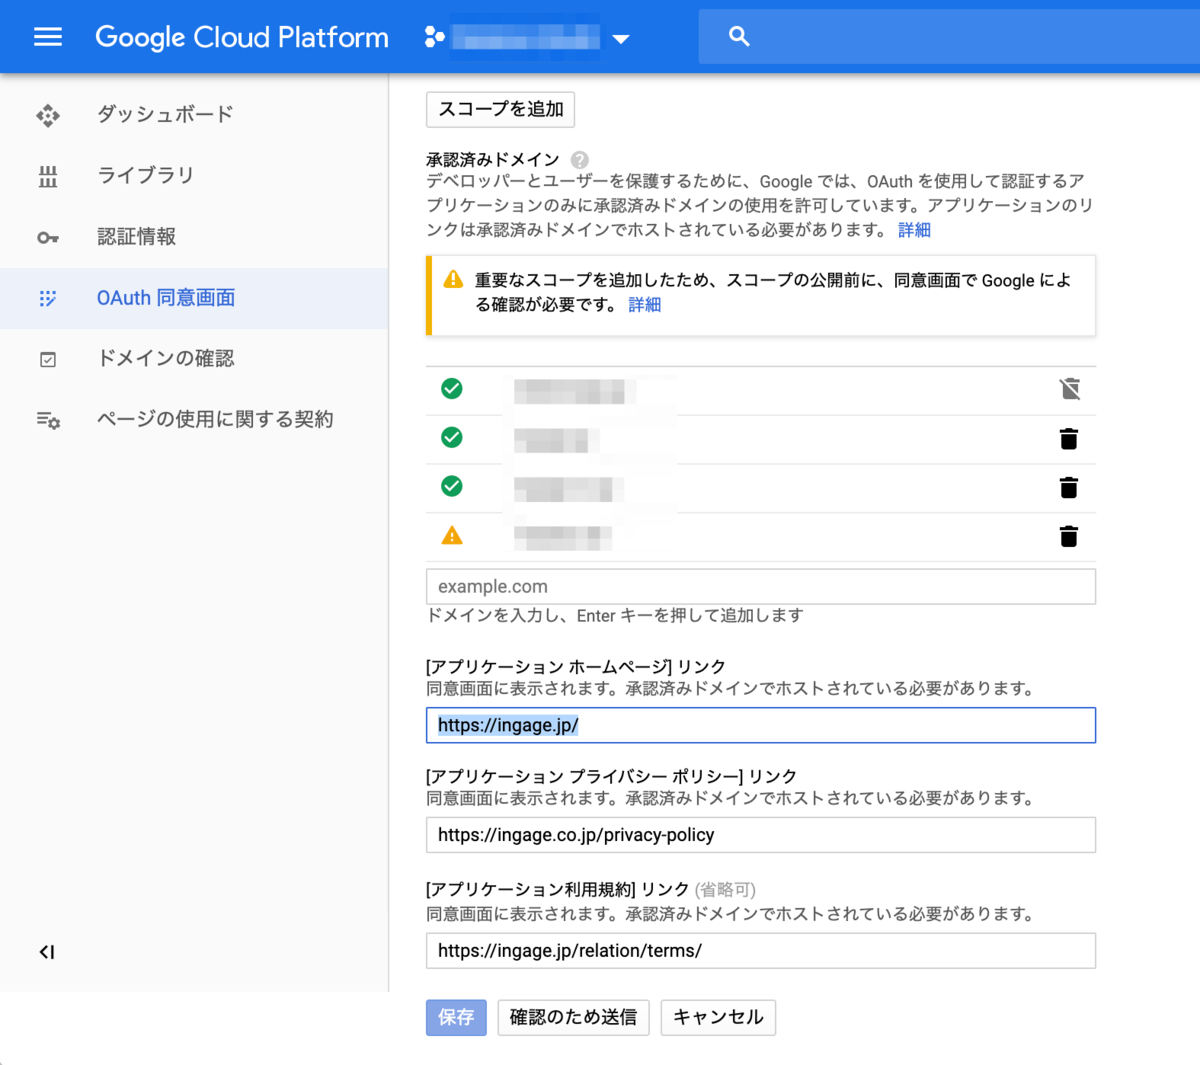Click the blurred project name selector

tap(526, 38)
